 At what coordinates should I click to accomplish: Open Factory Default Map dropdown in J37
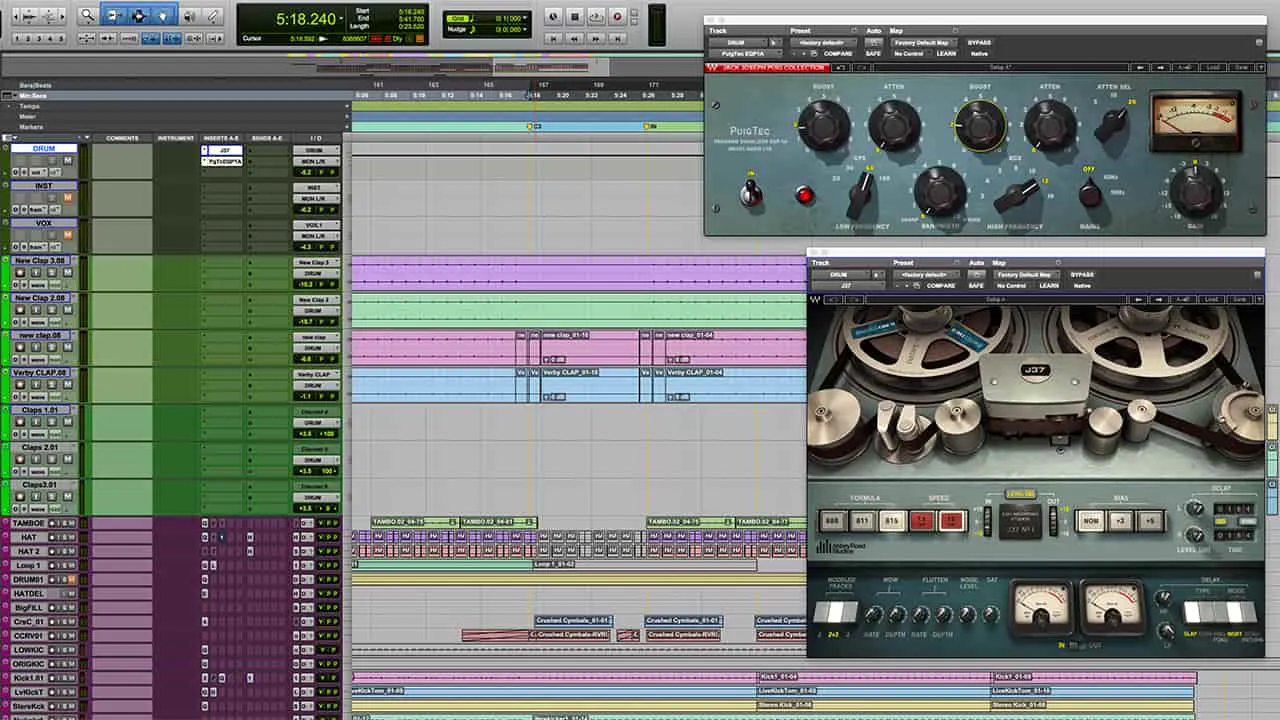point(1026,274)
